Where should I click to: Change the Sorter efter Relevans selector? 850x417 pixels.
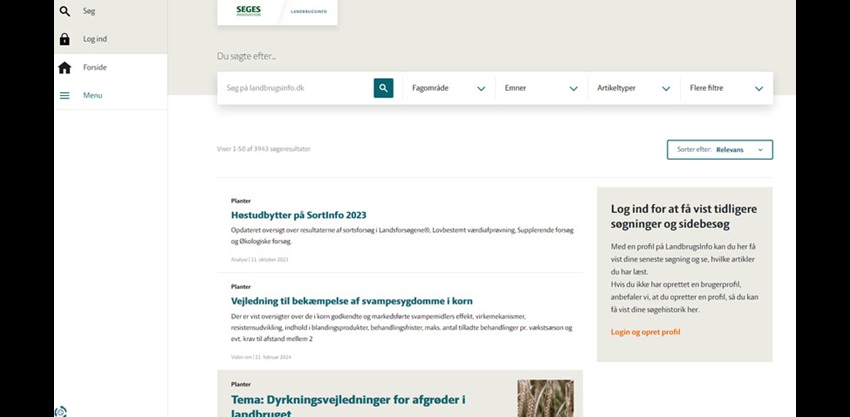pos(720,150)
